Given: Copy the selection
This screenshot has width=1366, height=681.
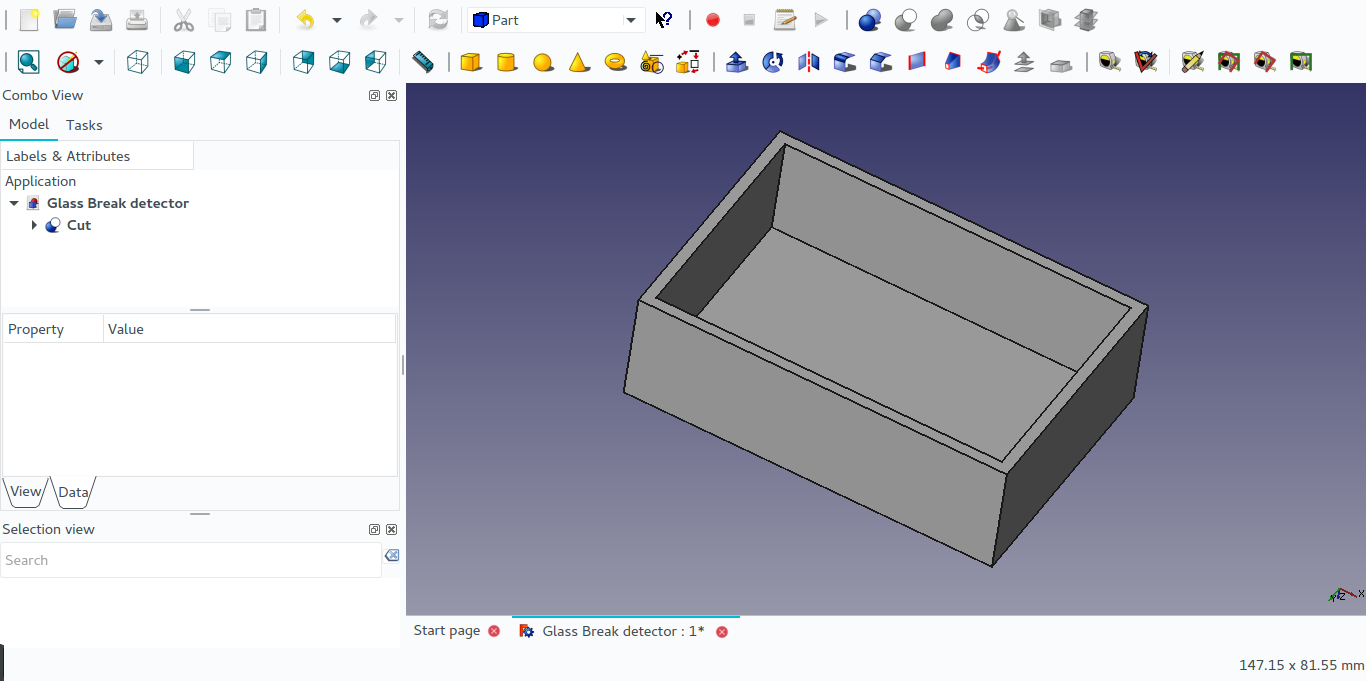Looking at the screenshot, I should (220, 20).
